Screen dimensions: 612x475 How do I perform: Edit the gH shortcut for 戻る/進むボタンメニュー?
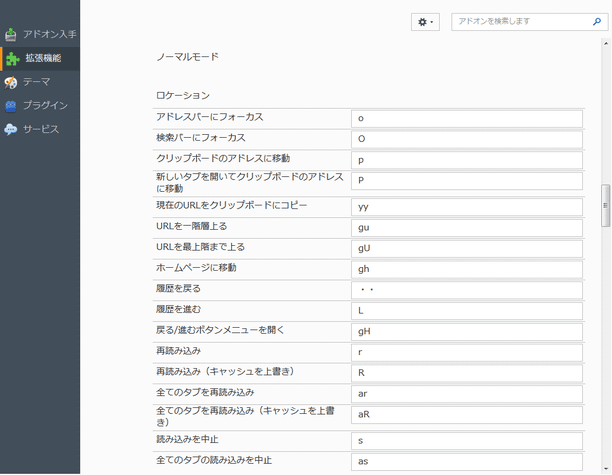[467, 332]
